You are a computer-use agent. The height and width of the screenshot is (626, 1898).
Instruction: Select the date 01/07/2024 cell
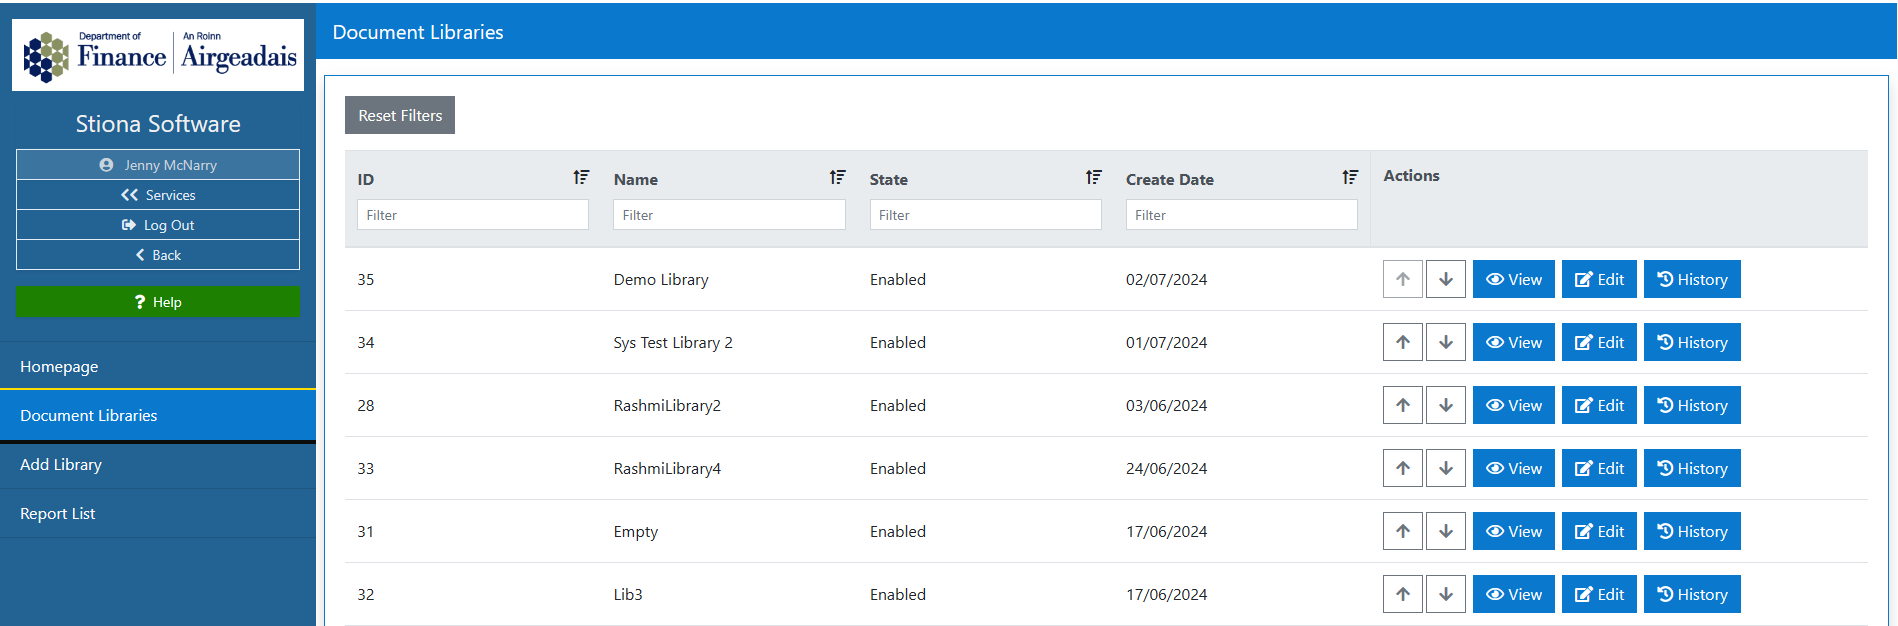tap(1166, 342)
